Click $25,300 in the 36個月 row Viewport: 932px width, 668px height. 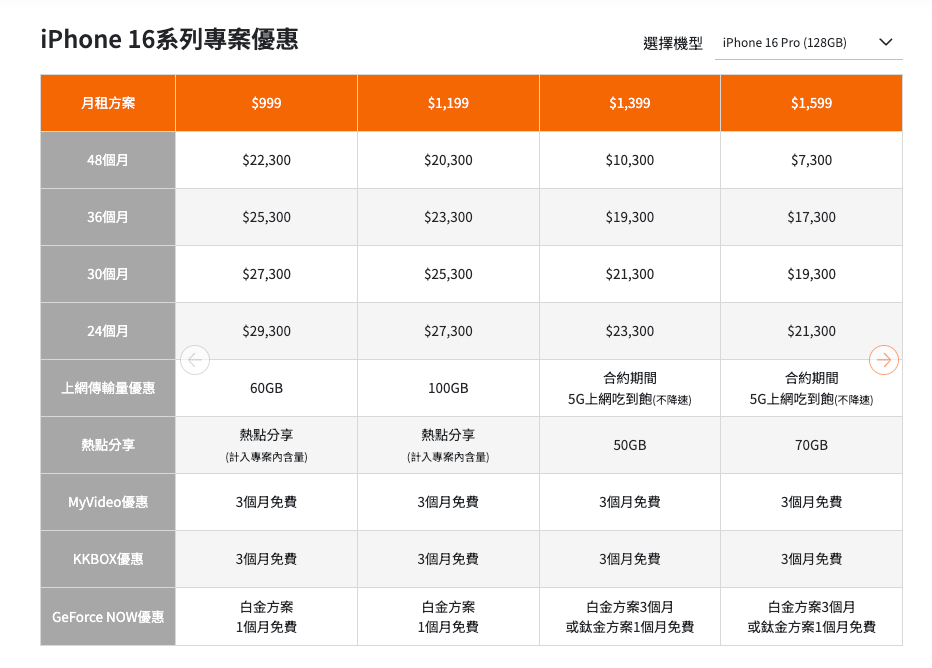pos(266,217)
